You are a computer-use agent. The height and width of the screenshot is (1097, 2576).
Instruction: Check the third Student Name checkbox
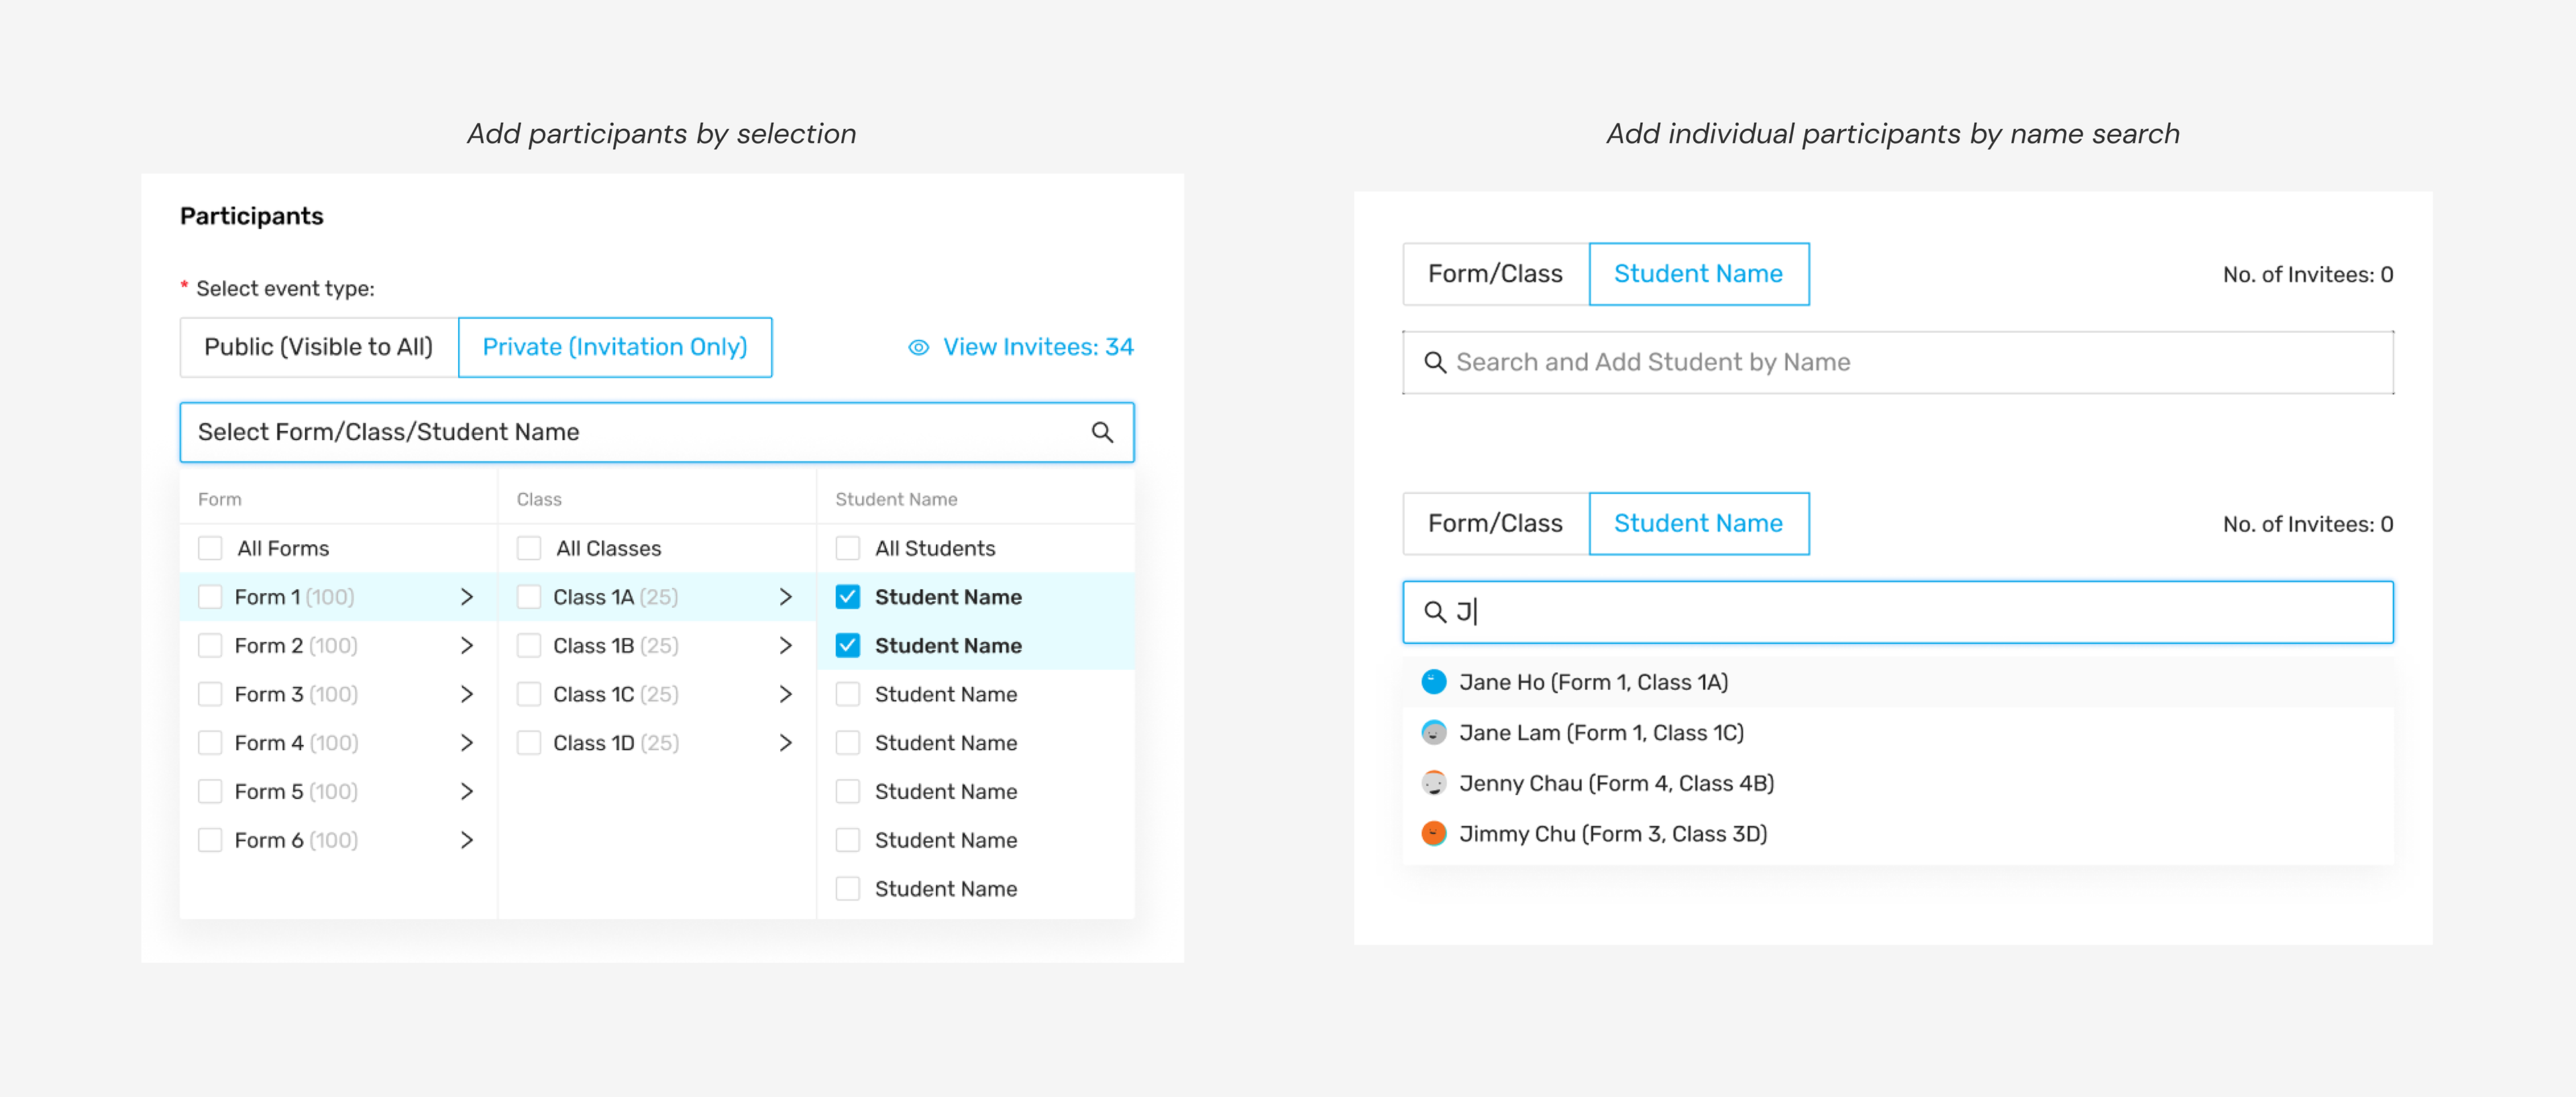pos(848,694)
